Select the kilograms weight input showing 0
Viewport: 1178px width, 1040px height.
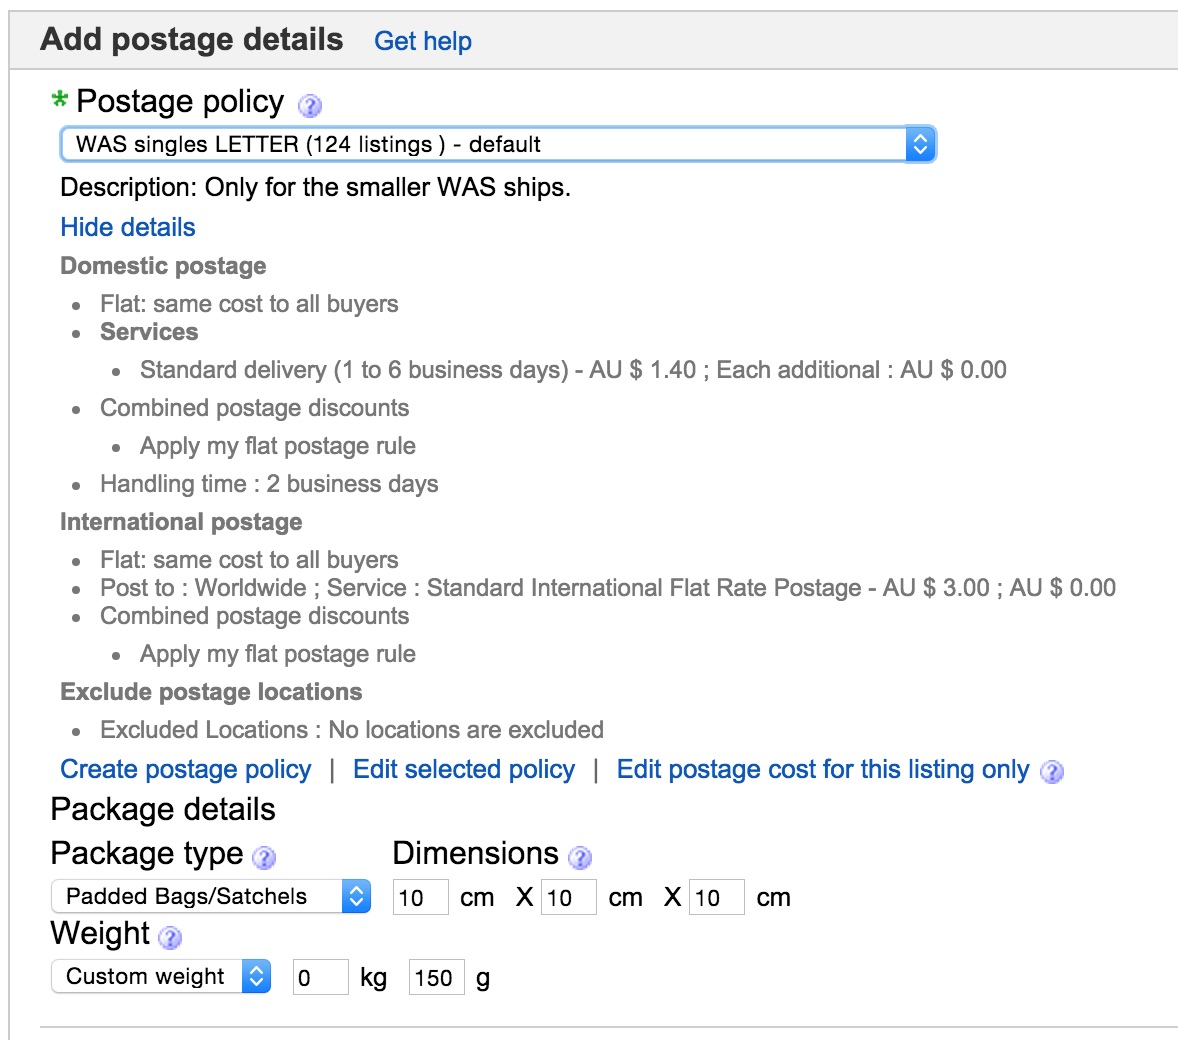tap(319, 977)
